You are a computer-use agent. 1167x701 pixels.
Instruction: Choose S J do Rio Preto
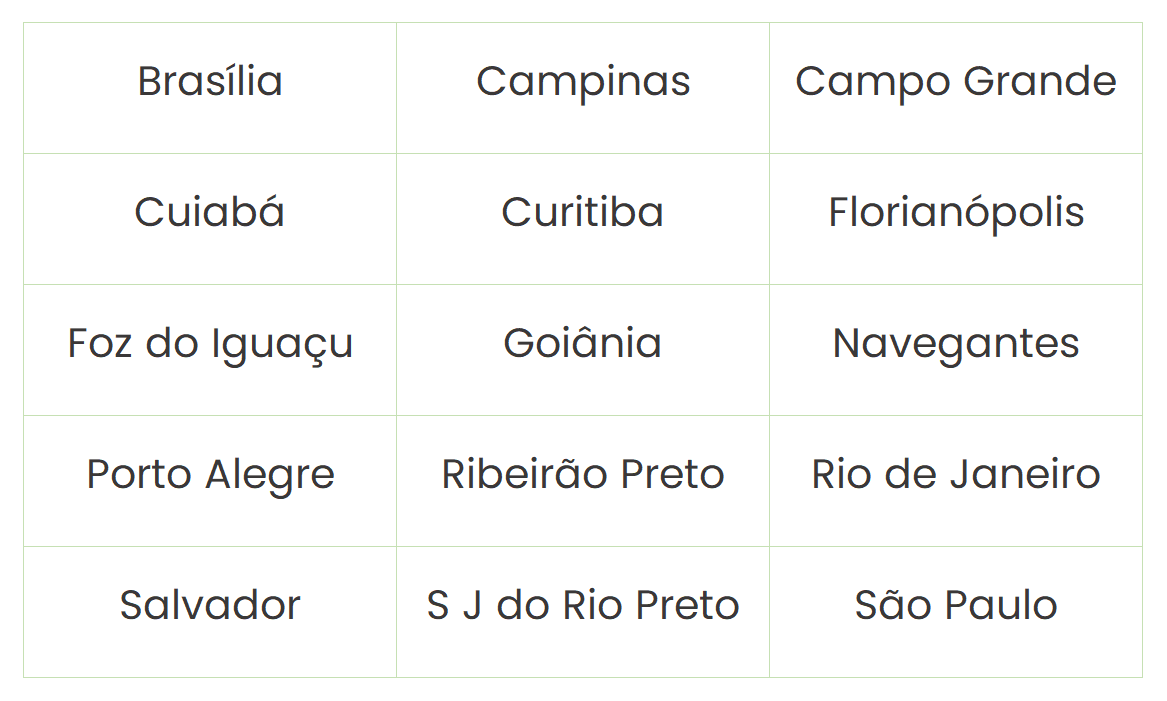[x=583, y=605]
